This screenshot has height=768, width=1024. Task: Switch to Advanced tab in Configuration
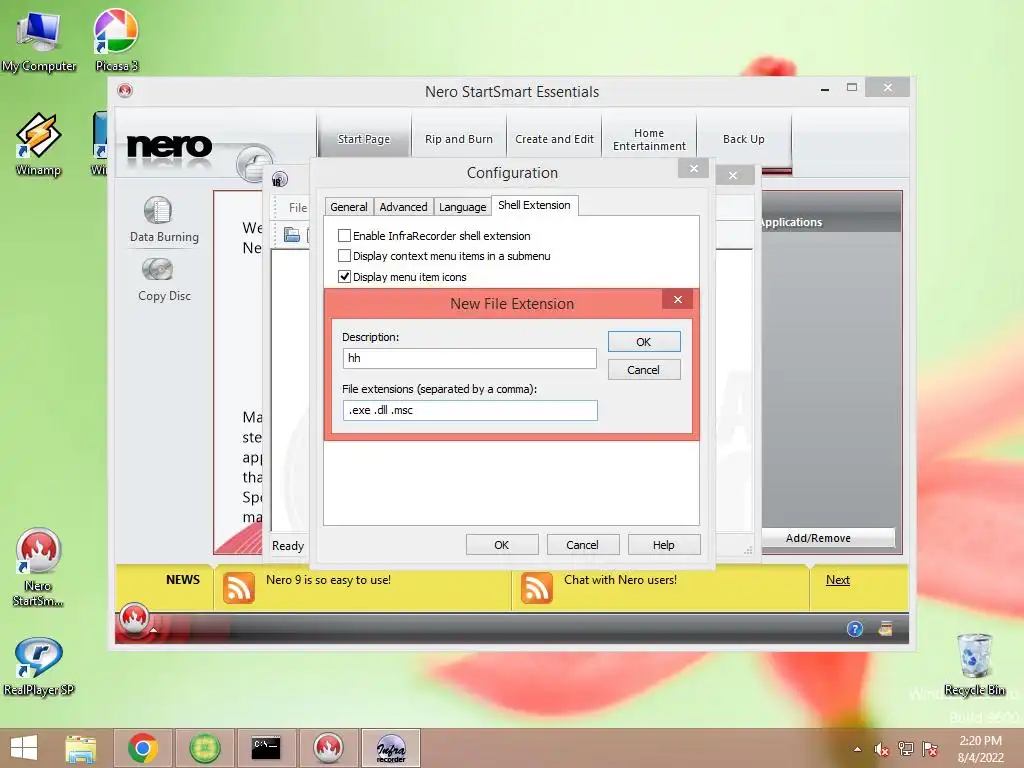pos(403,207)
